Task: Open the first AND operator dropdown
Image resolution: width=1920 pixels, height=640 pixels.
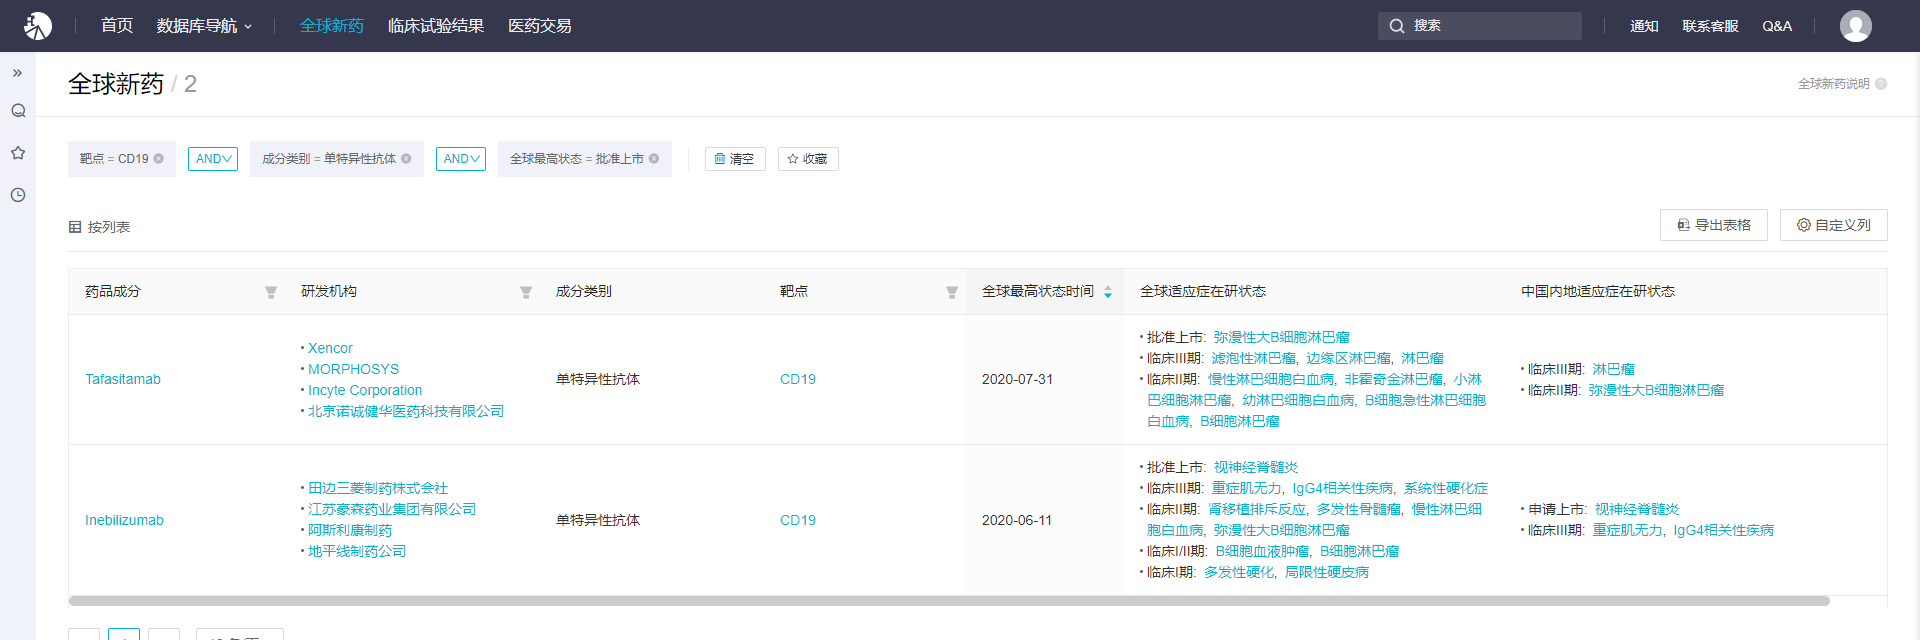Action: (213, 159)
